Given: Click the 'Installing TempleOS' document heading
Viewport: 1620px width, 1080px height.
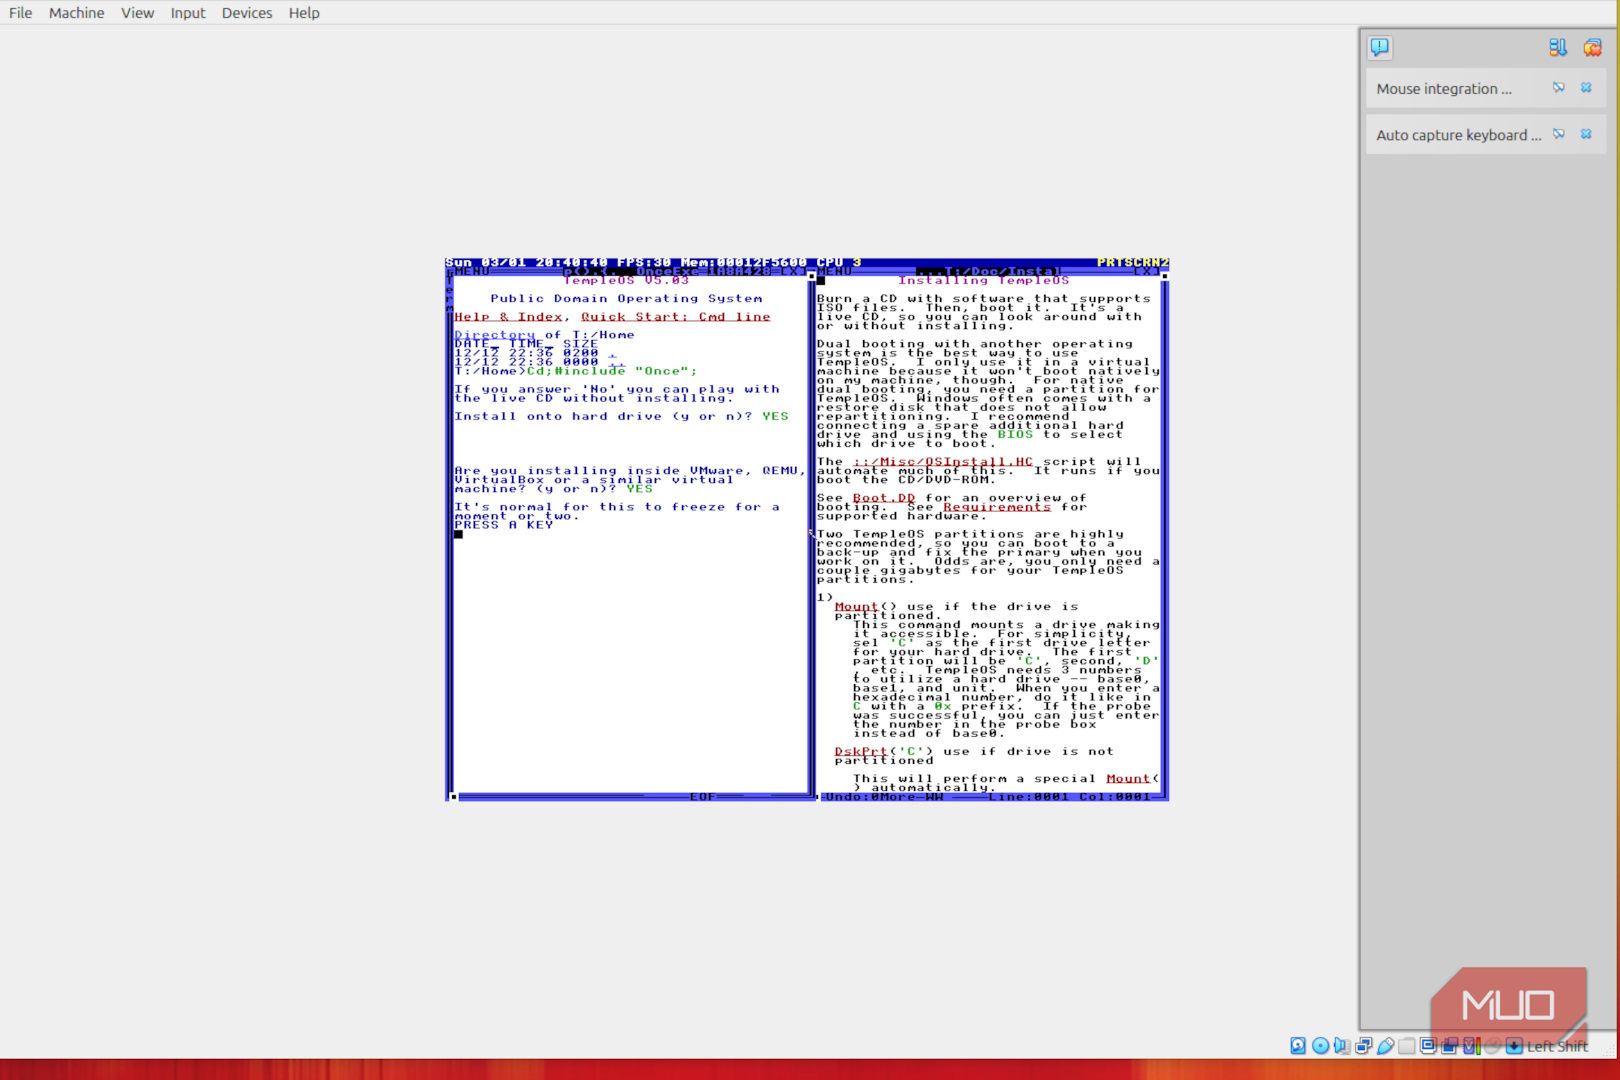Looking at the screenshot, I should tap(983, 281).
